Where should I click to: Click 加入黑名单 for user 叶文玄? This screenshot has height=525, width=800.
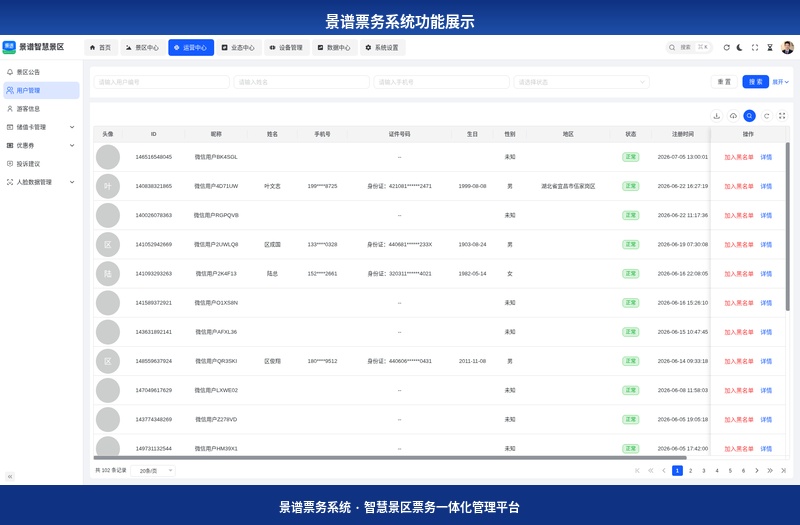739,186
